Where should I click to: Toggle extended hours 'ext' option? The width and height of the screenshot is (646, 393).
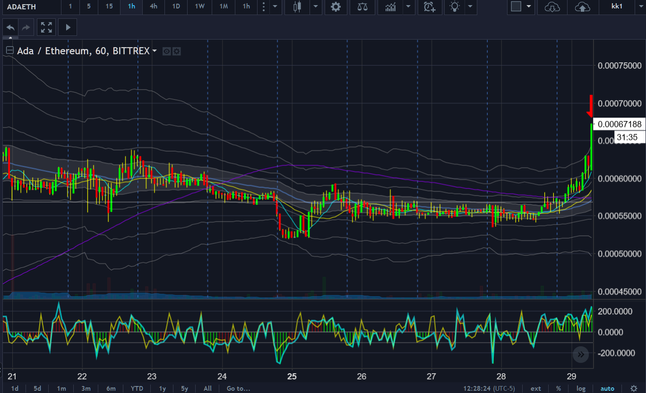(536, 388)
